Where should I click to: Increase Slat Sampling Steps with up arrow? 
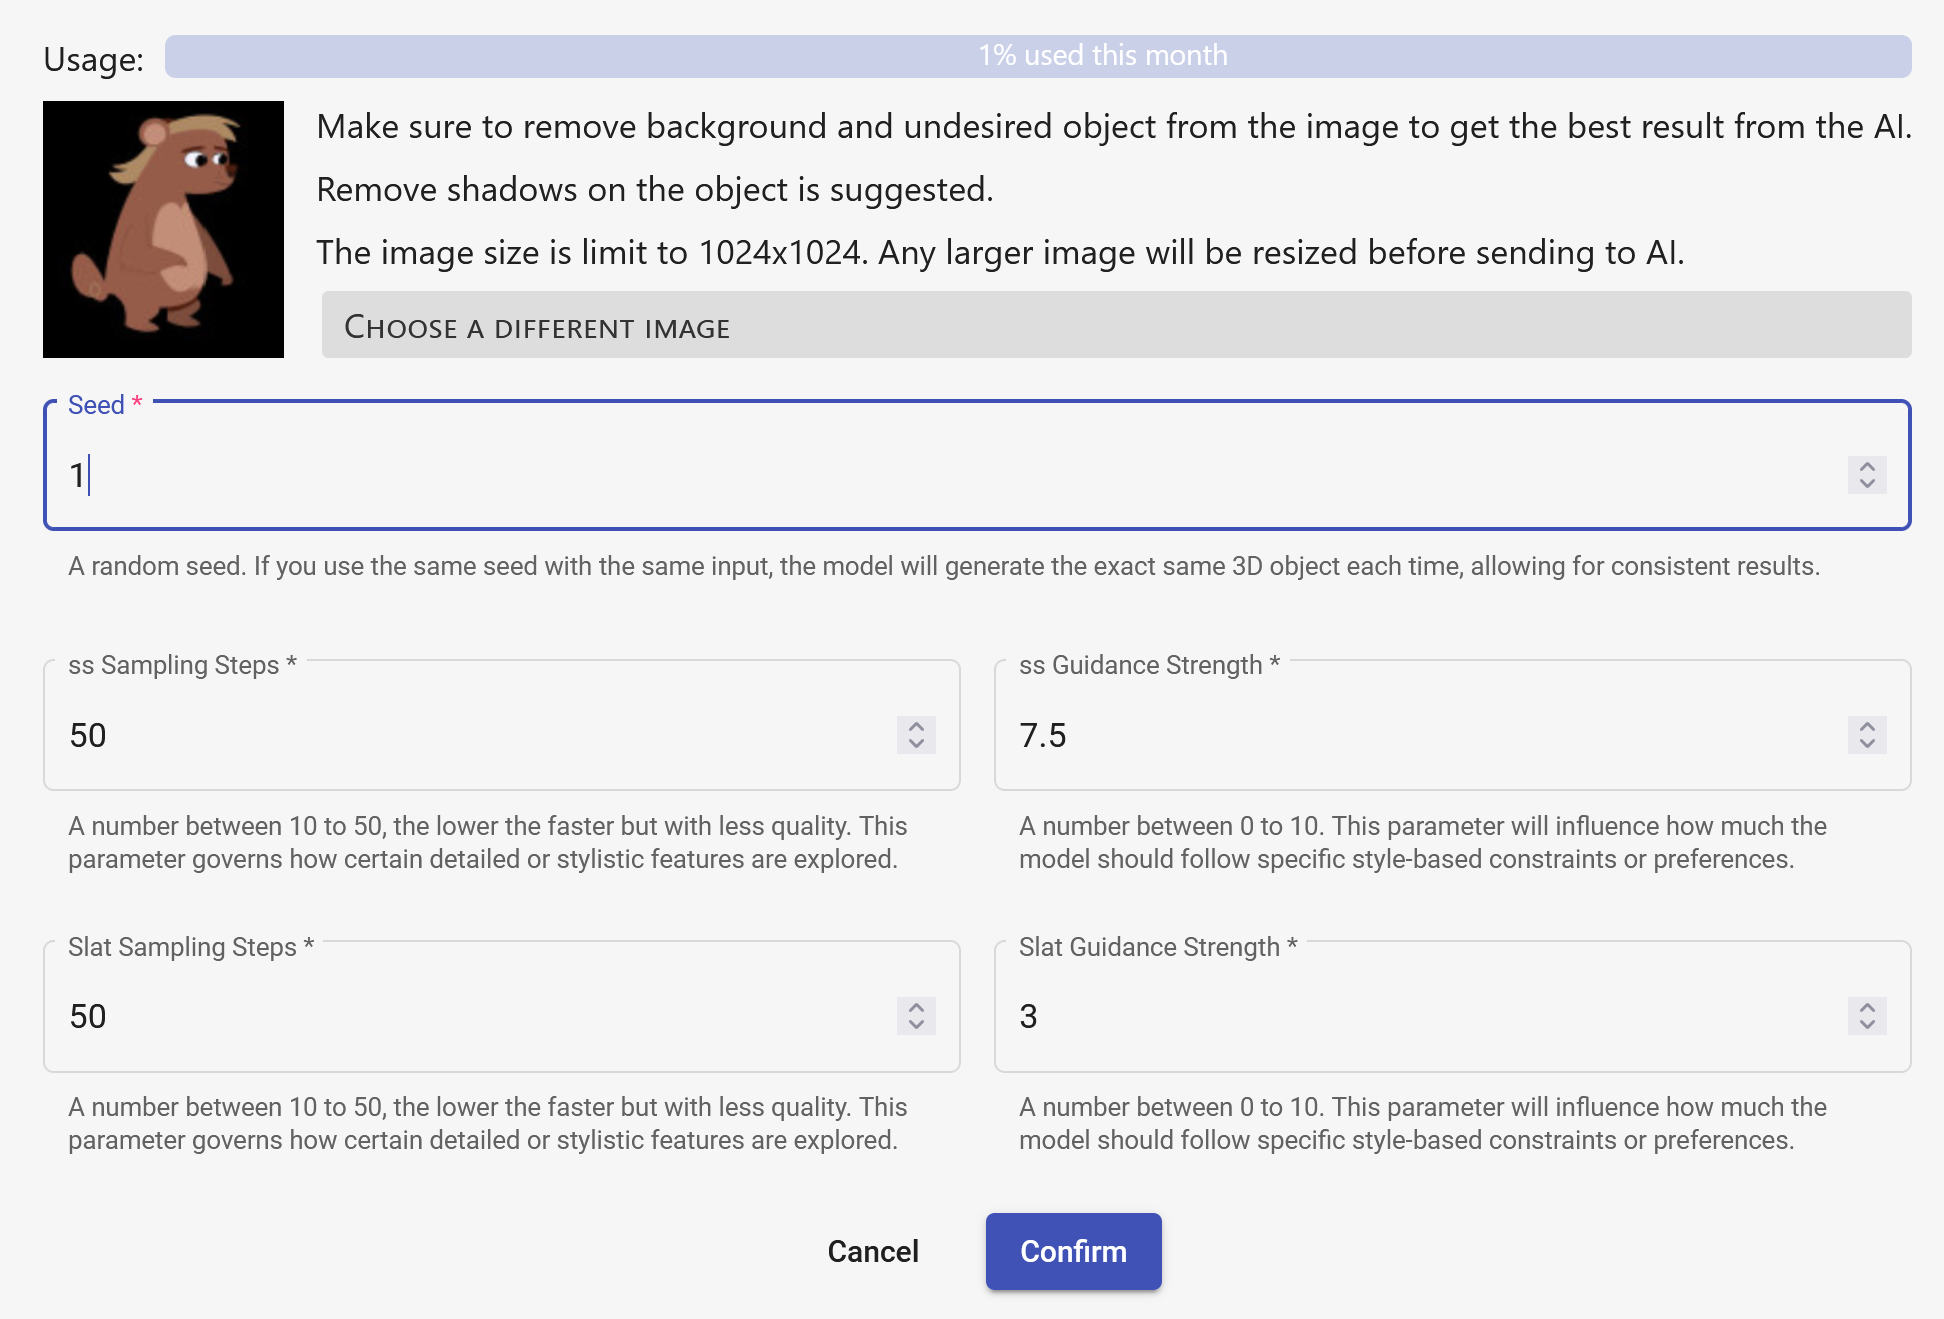point(916,1007)
